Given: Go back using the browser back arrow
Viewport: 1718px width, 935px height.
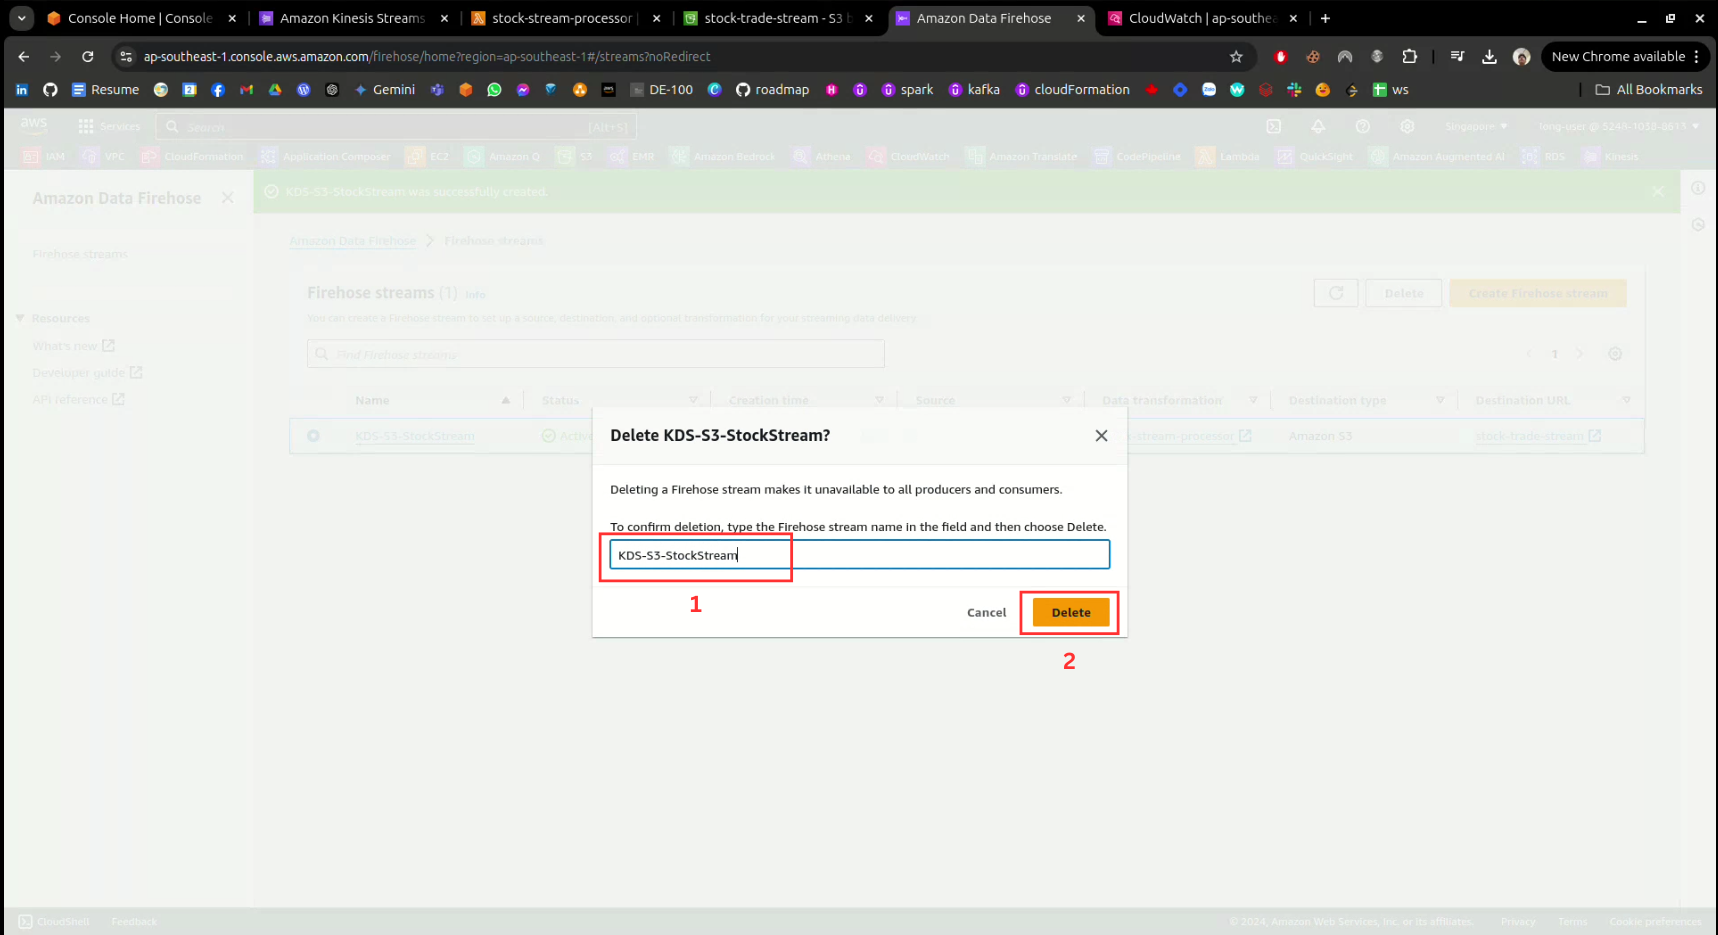Looking at the screenshot, I should pos(24,57).
